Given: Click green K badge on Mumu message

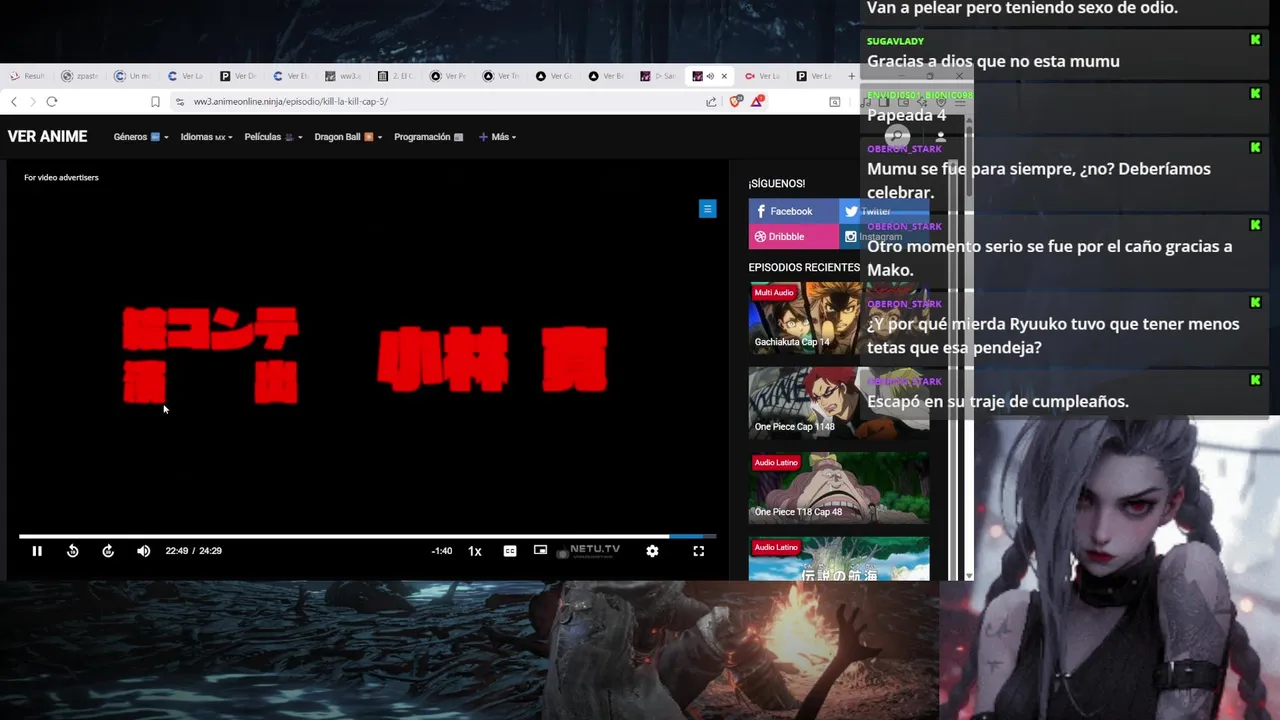Looking at the screenshot, I should click(1255, 148).
